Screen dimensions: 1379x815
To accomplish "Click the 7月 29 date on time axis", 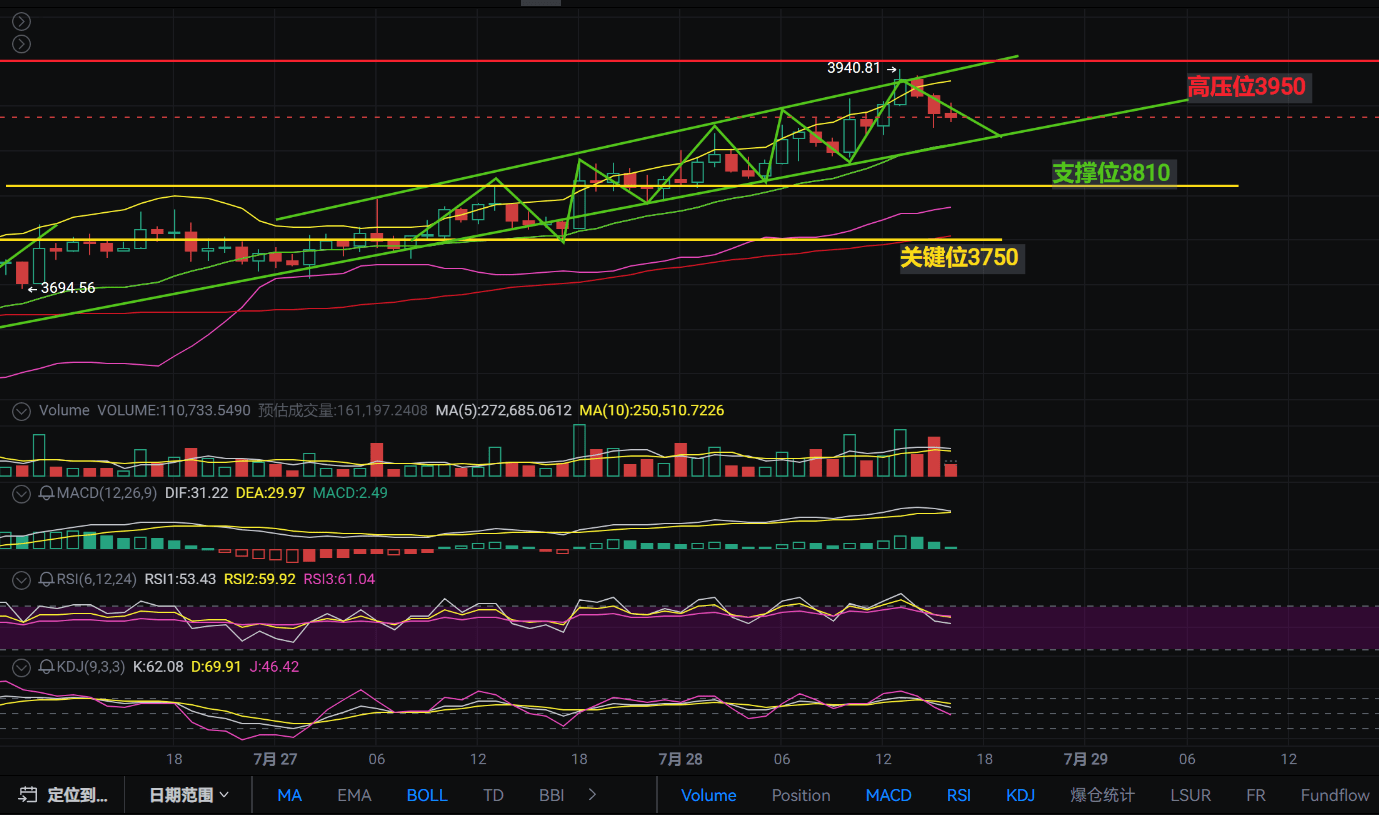I will [x=1085, y=759].
